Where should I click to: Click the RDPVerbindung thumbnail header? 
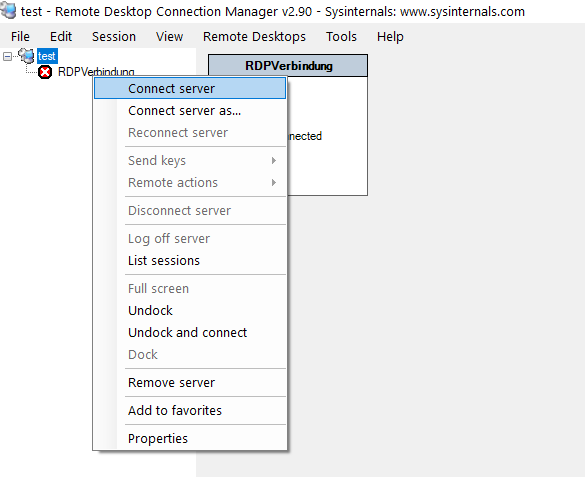tap(288, 66)
